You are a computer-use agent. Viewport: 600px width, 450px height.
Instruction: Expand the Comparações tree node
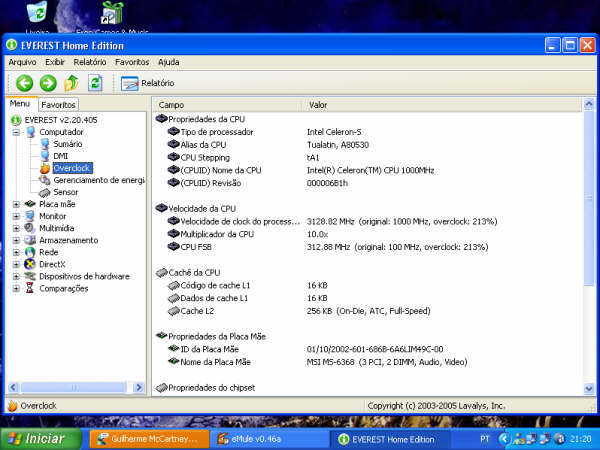16,289
